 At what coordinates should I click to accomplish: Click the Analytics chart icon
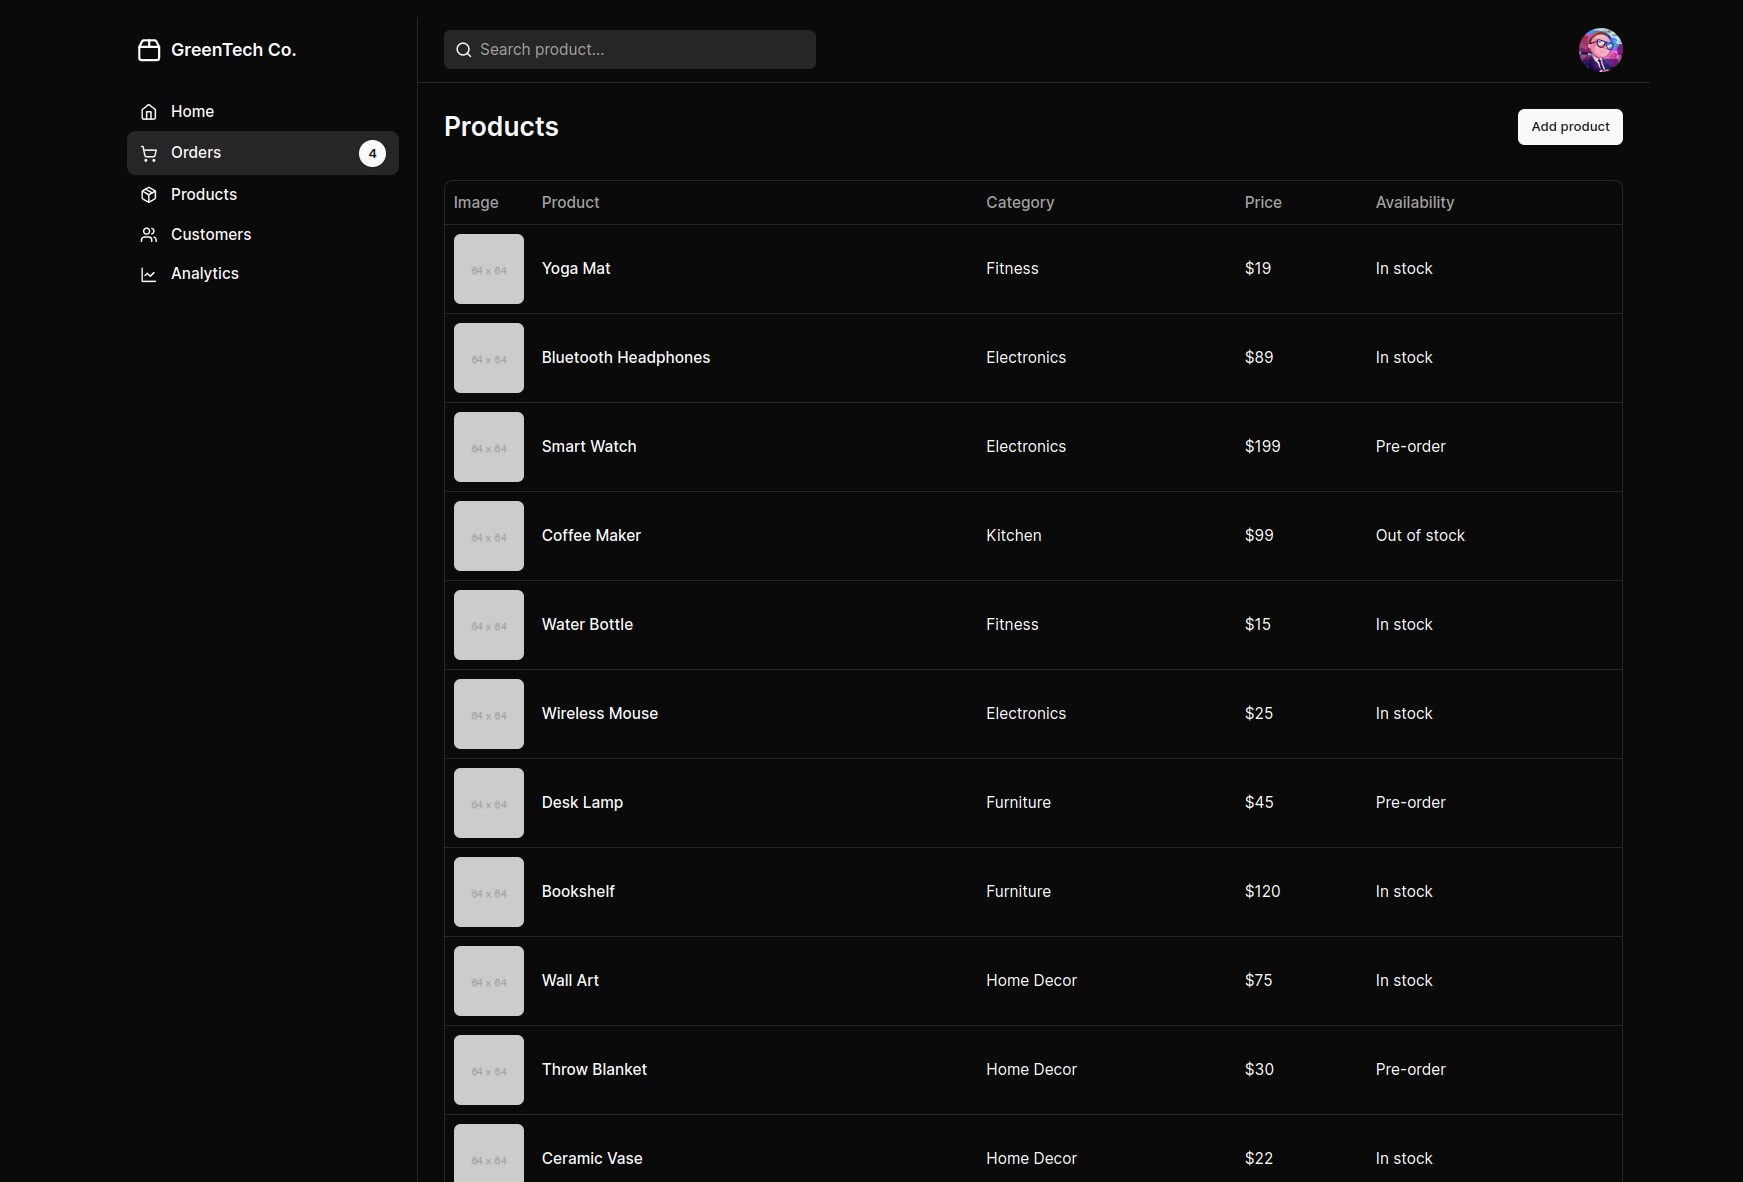(149, 274)
